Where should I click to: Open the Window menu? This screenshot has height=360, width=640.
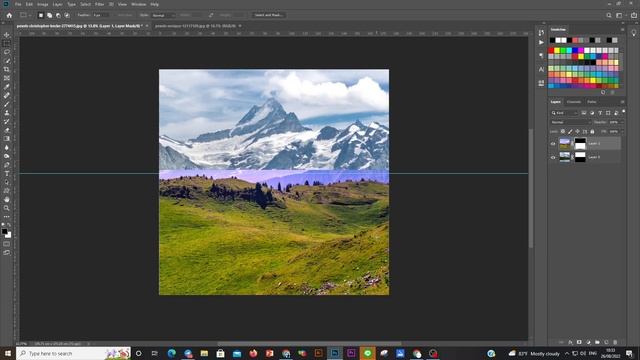(139, 4)
